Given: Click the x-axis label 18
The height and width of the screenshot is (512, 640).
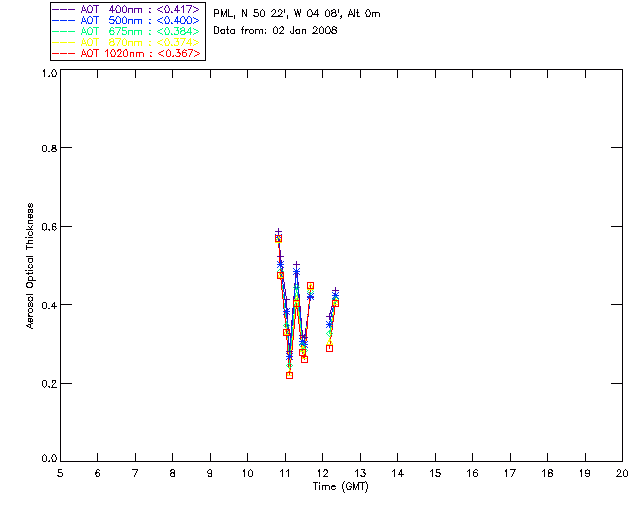Looking at the screenshot, I should (547, 473).
